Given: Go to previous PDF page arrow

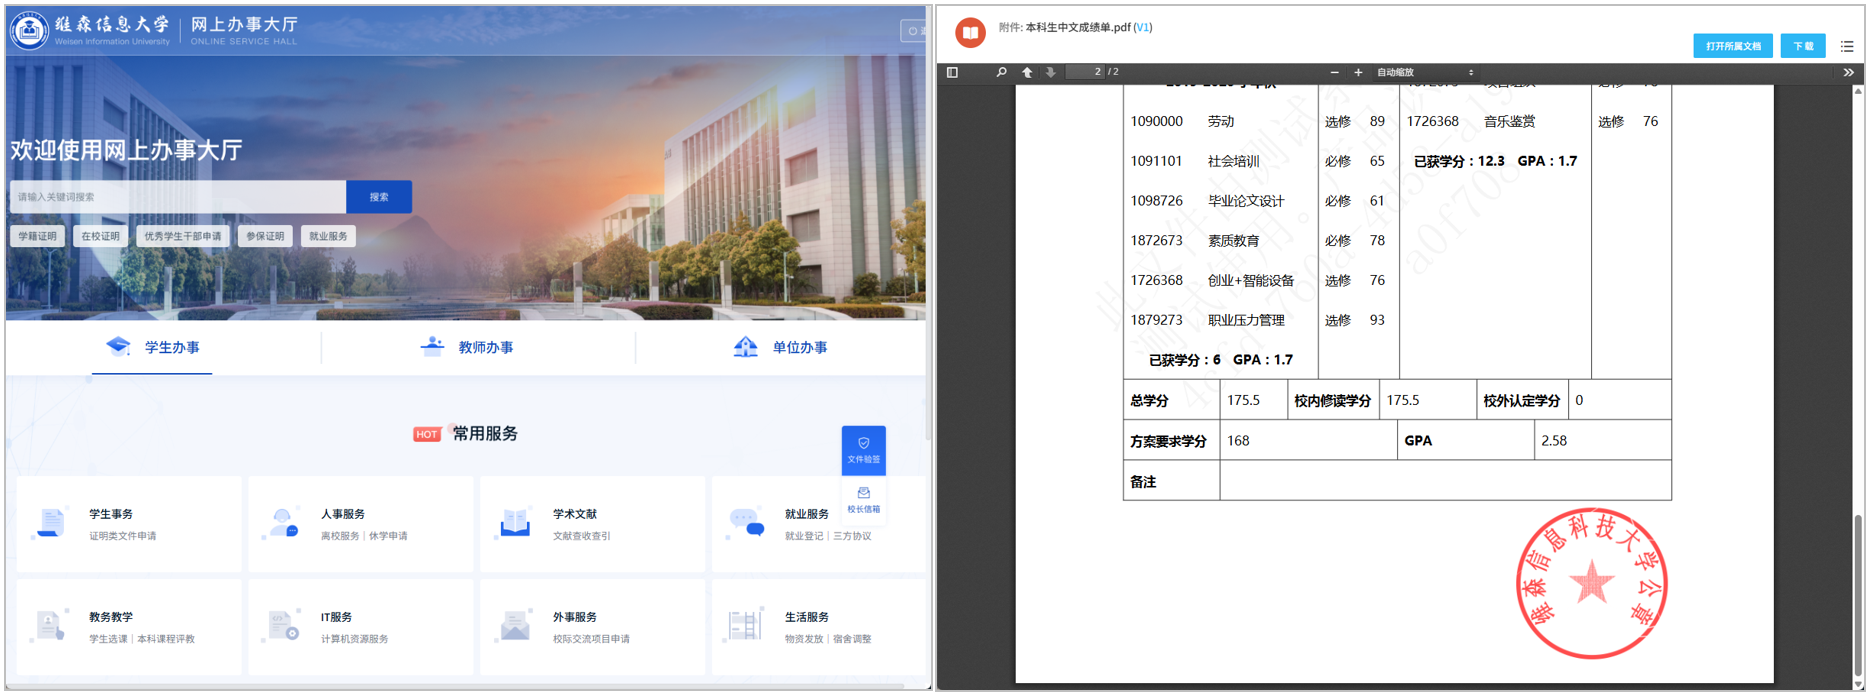Looking at the screenshot, I should (x=1027, y=72).
